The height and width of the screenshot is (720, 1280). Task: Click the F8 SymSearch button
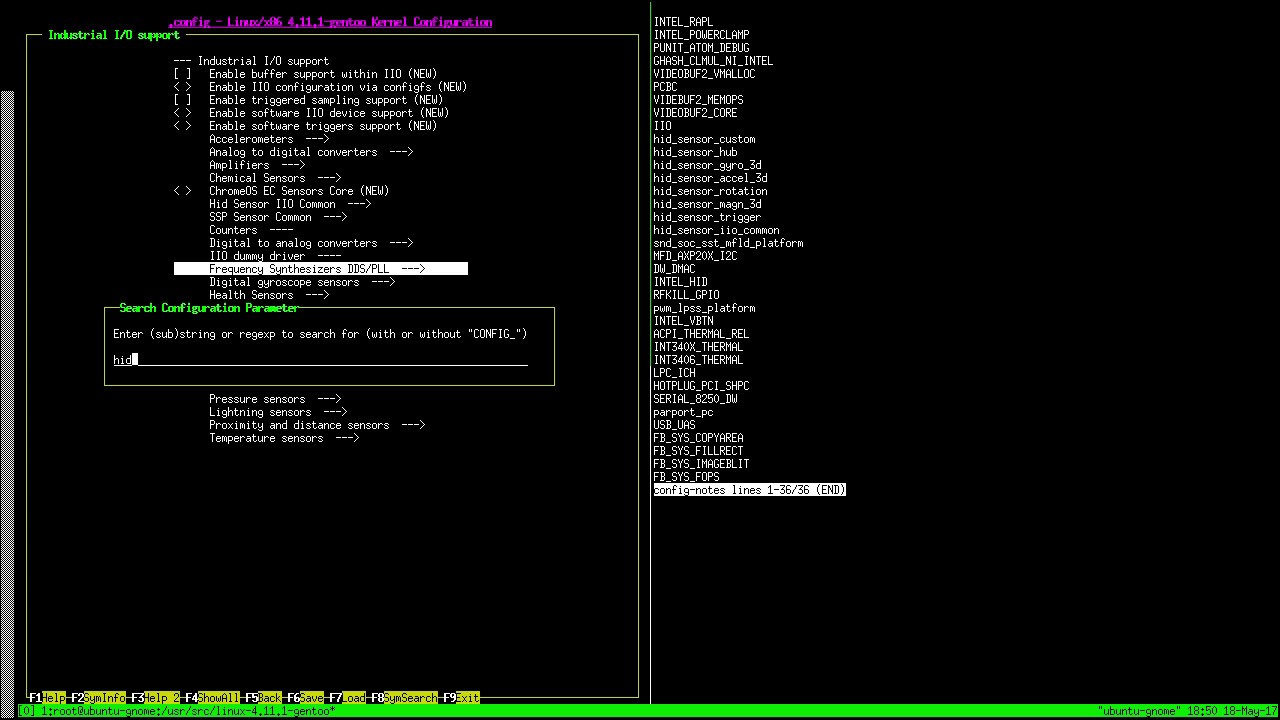(404, 697)
